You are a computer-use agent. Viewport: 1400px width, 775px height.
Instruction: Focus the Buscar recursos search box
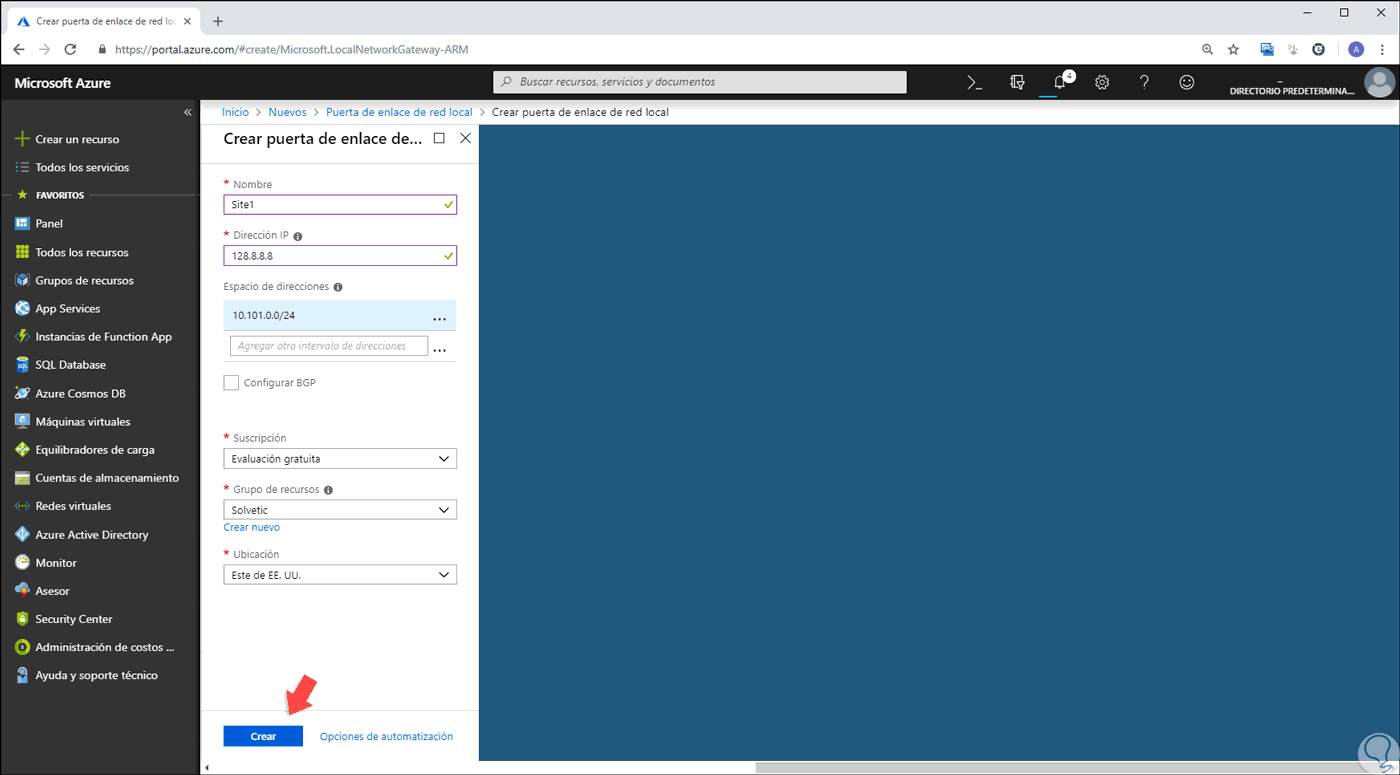click(700, 82)
